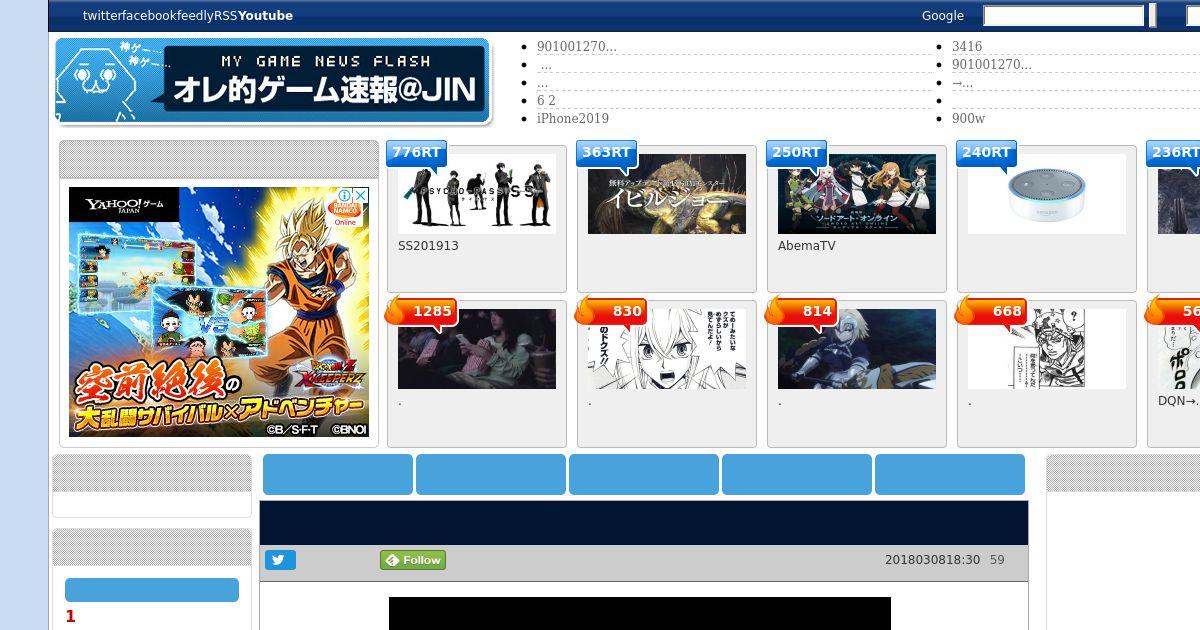The image size is (1200, 630).
Task: Open the イビルジョー monster thumbnail
Action: point(667,194)
